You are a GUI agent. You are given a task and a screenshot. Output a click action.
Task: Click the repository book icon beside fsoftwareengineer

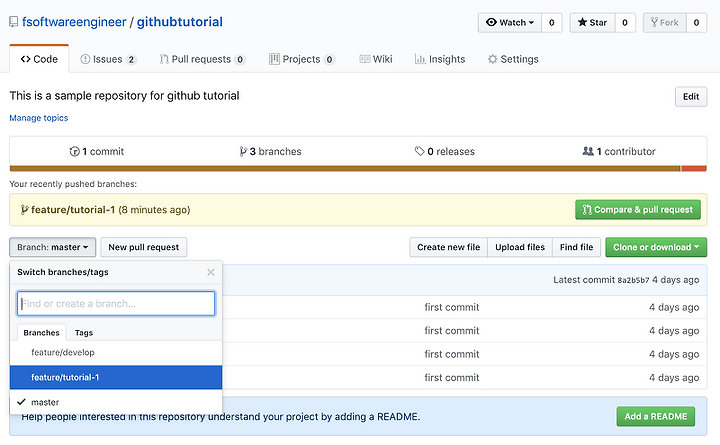[x=14, y=22]
